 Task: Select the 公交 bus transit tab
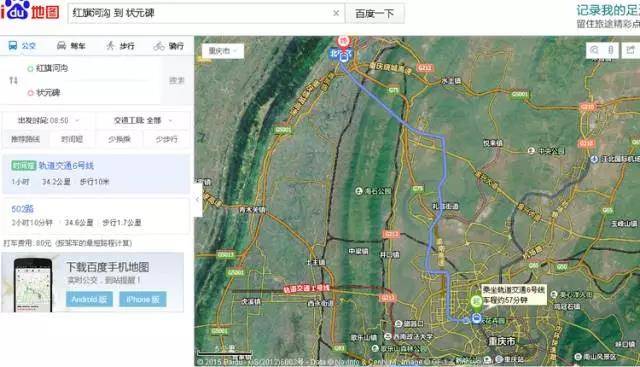click(x=22, y=46)
